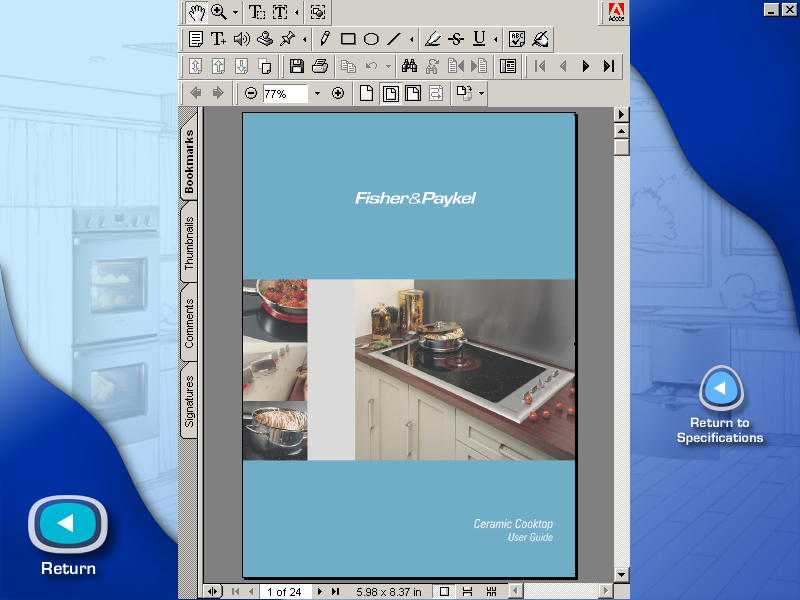Click the zoom in plus button
This screenshot has width=800, height=600.
click(x=338, y=93)
